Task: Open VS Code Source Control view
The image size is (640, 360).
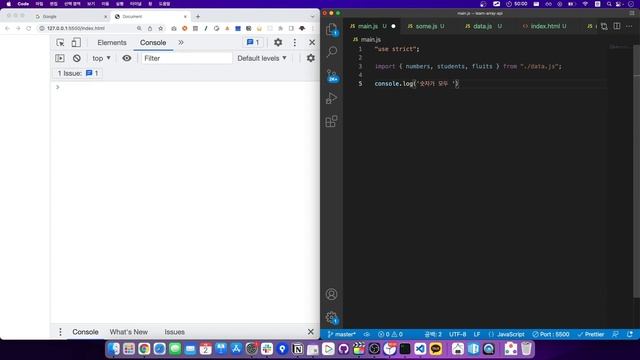Action: pyautogui.click(x=332, y=76)
